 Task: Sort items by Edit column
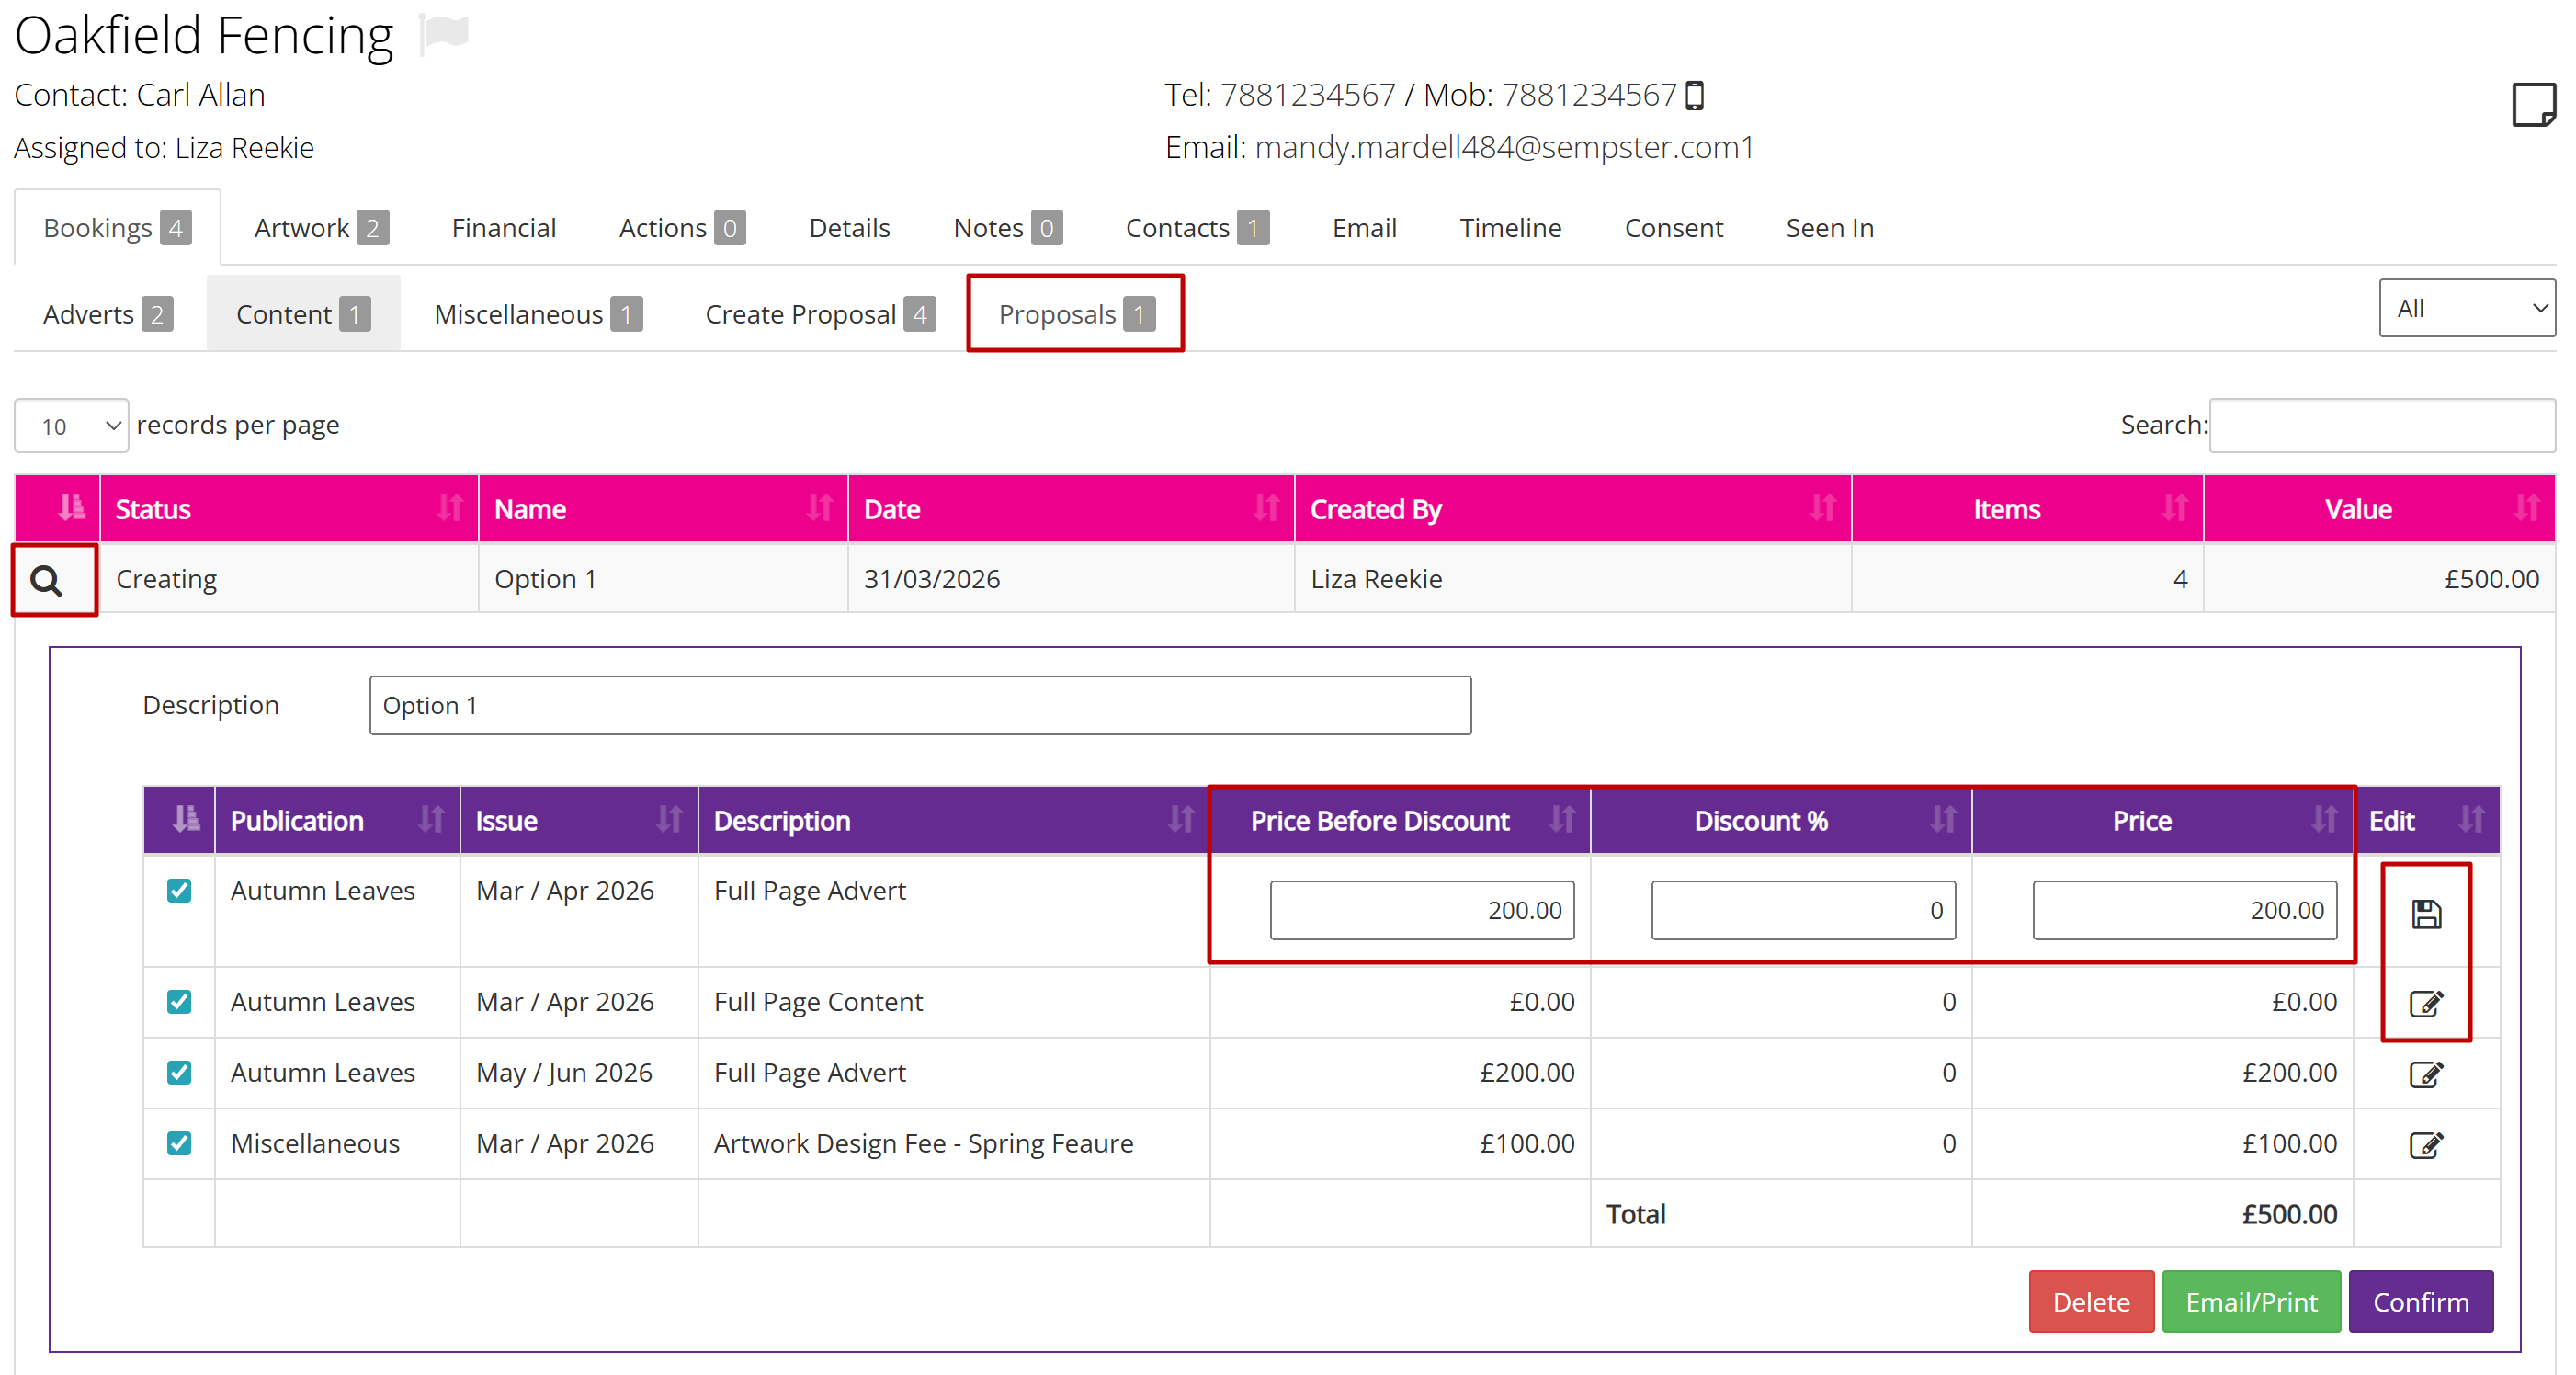2426,821
